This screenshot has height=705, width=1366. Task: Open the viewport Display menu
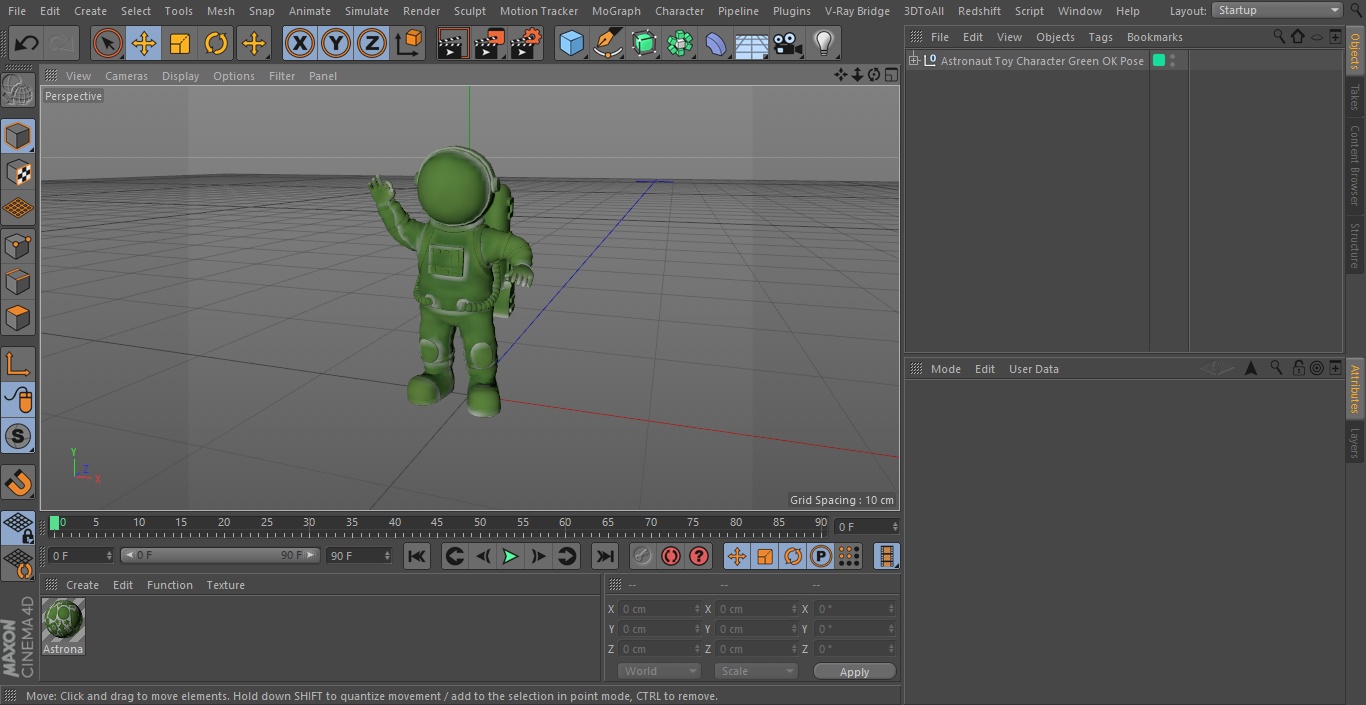coord(180,76)
